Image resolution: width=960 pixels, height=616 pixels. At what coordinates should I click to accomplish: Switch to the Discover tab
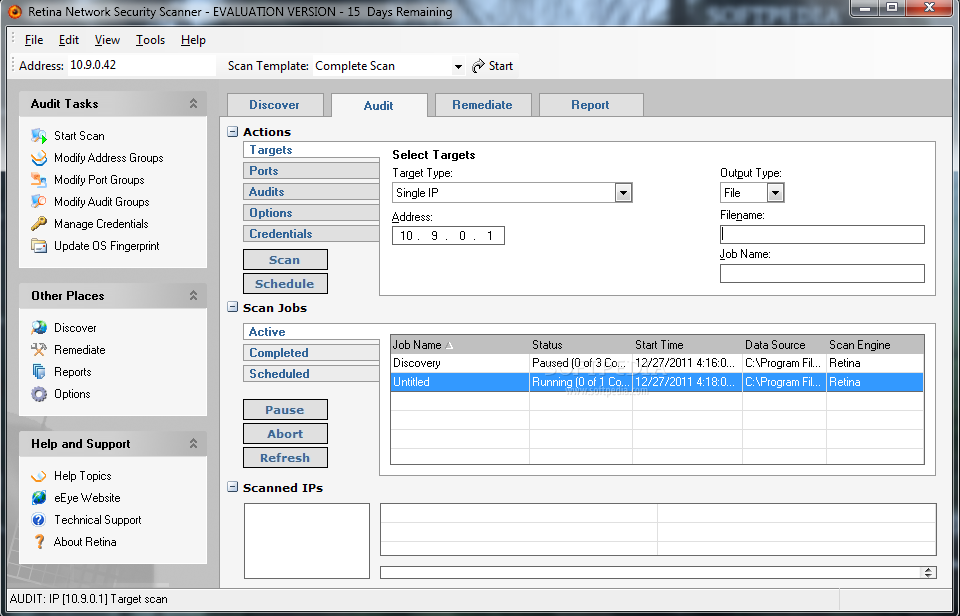[x=275, y=105]
